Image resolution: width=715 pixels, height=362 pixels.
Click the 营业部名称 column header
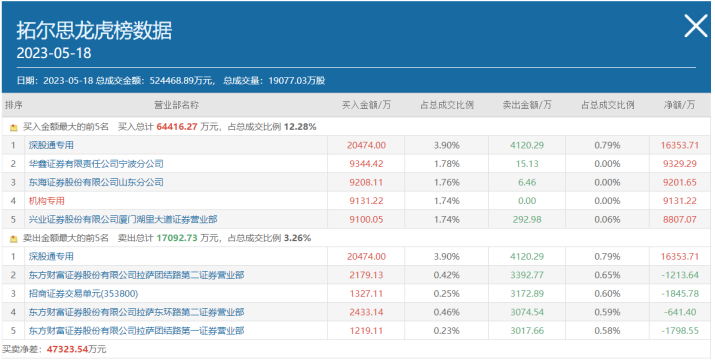coord(176,105)
